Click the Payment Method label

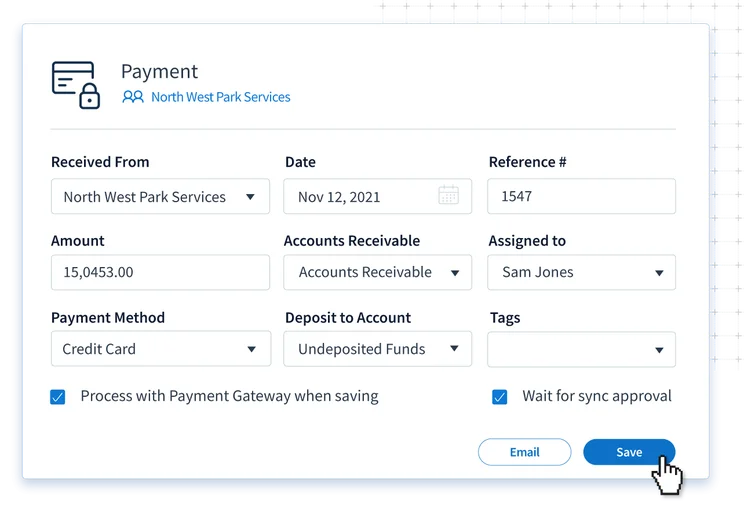tap(108, 318)
